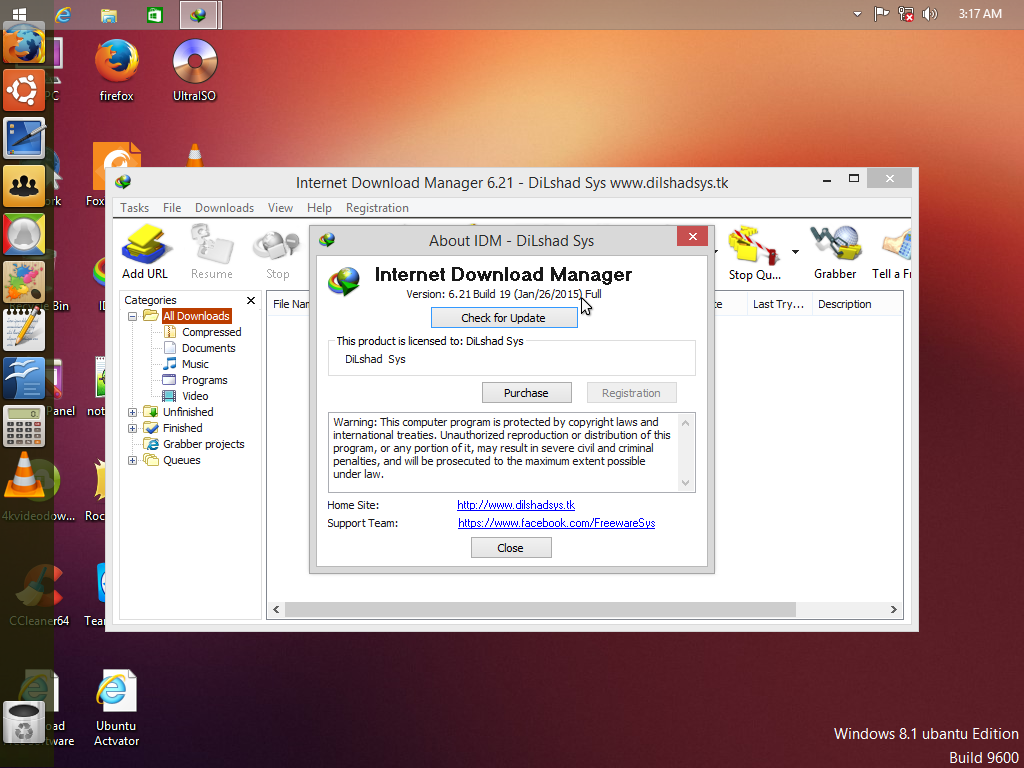Select Grabber projects item
This screenshot has width=1024, height=768.
204,444
